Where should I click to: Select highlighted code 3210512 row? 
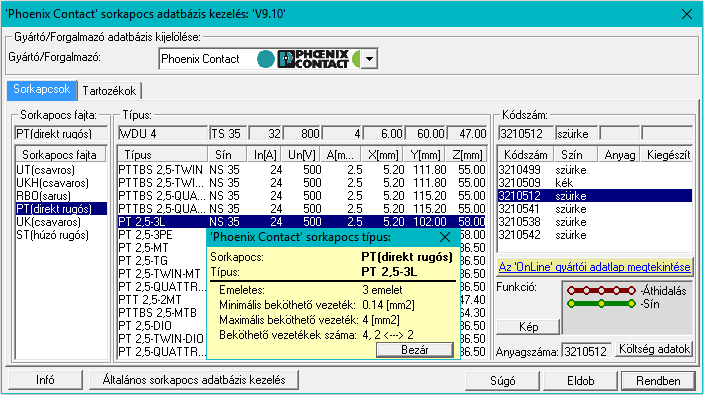[595, 196]
